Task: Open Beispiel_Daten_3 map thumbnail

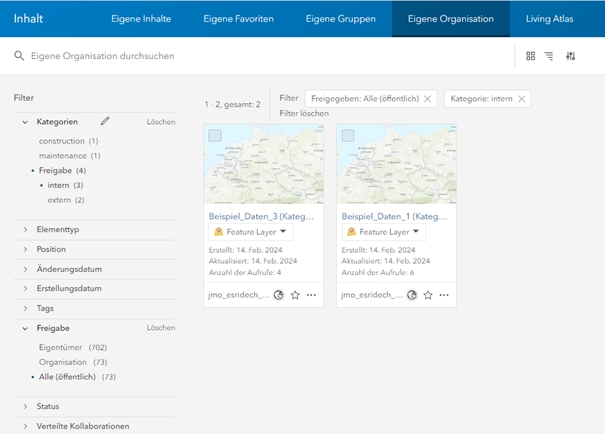Action: [x=264, y=164]
